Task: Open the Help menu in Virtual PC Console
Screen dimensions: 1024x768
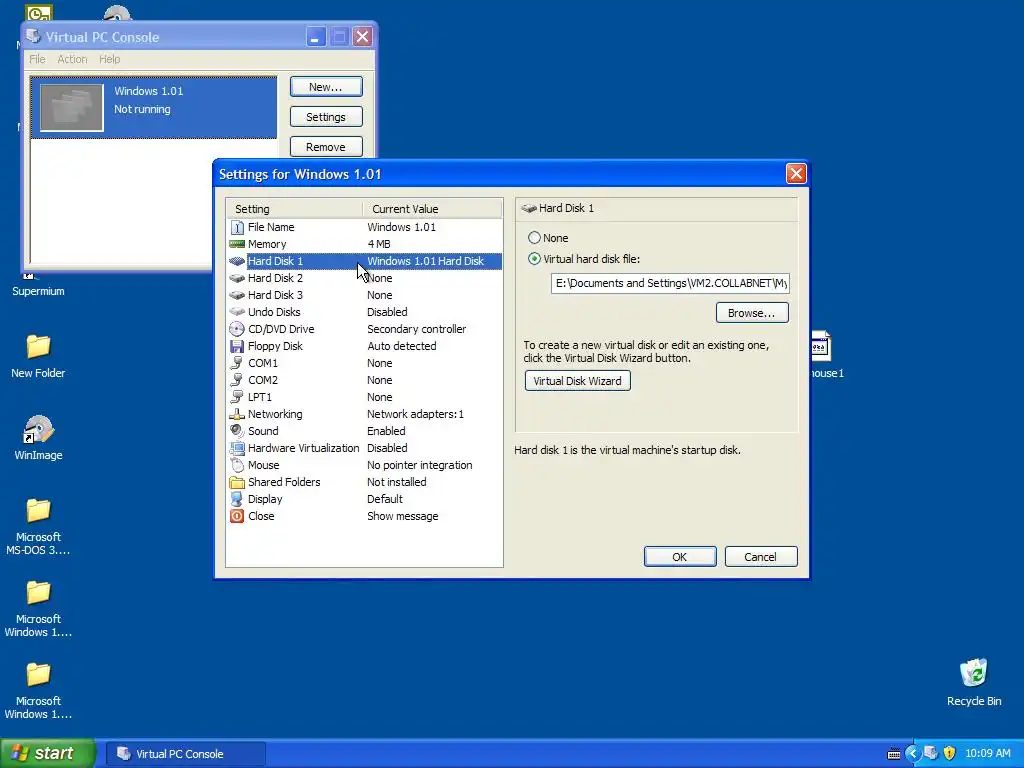Action: point(110,59)
